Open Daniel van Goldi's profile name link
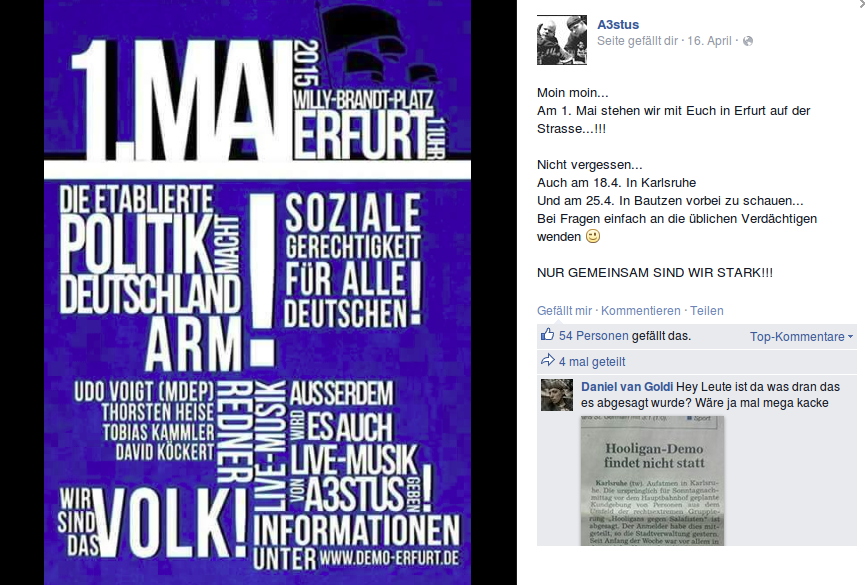The image size is (865, 585). (627, 387)
